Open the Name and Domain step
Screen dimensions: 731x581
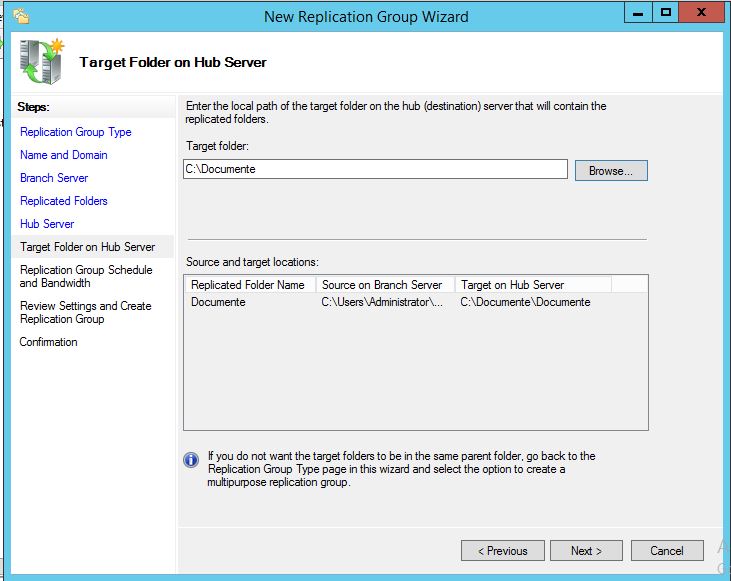[x=64, y=155]
